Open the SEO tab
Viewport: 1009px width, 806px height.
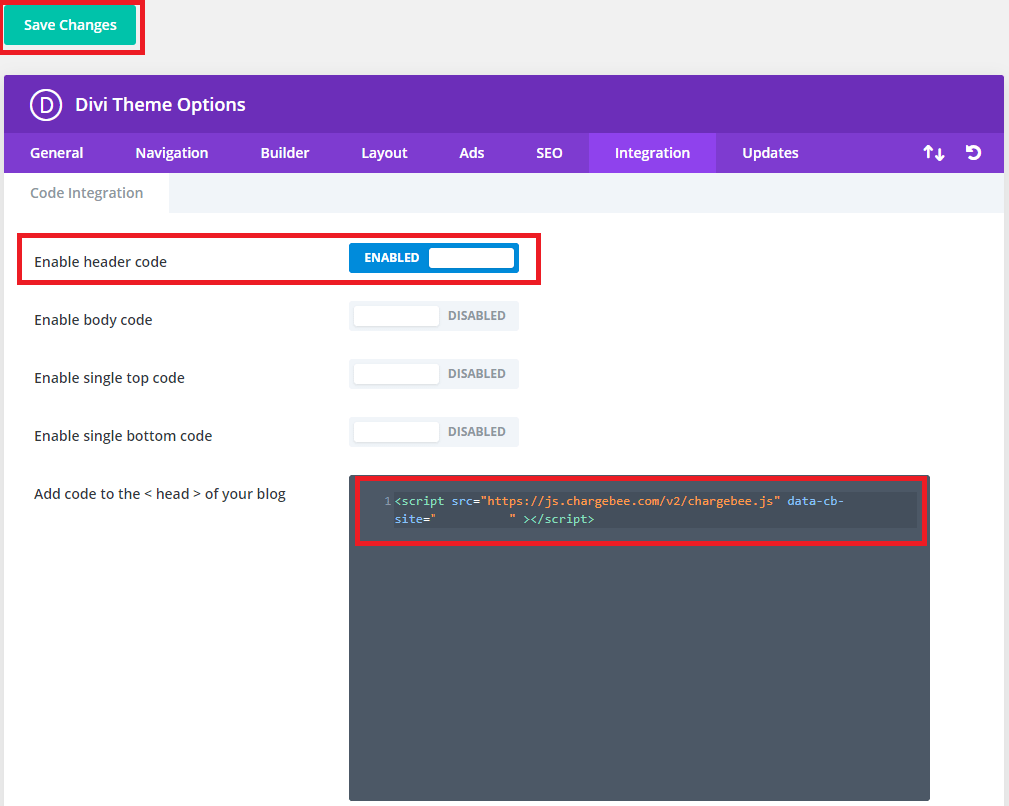[549, 153]
